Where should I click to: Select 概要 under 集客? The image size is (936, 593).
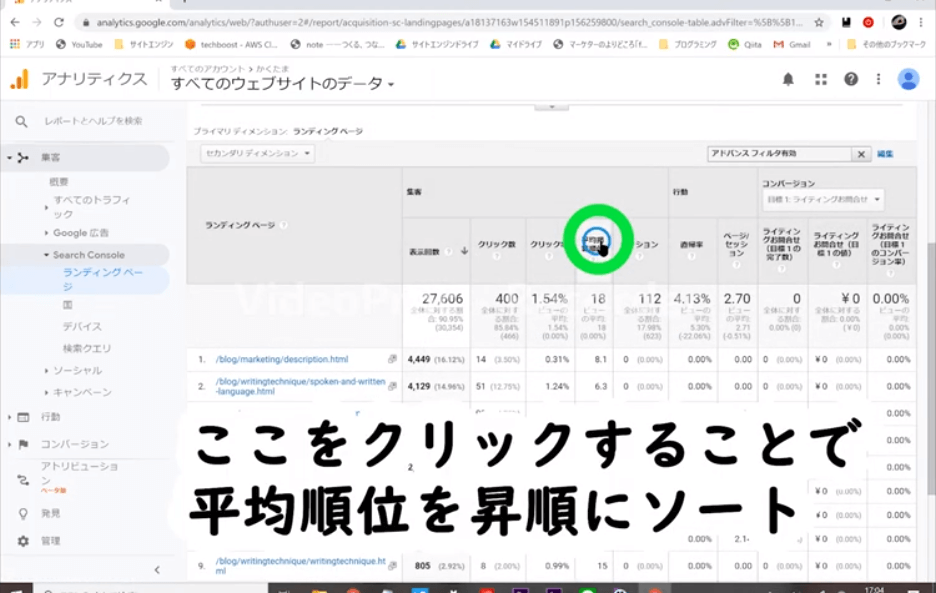[x=59, y=182]
